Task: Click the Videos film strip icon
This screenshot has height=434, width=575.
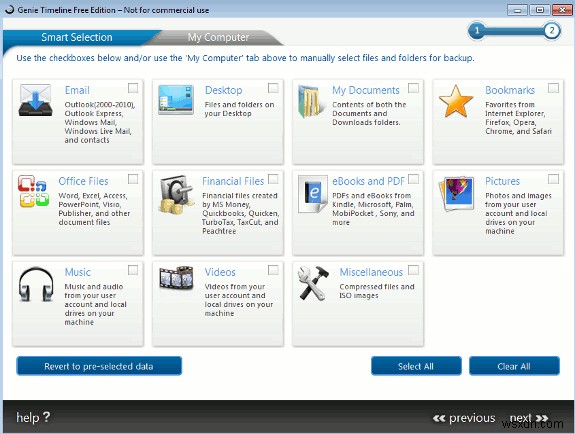Action: [x=176, y=277]
